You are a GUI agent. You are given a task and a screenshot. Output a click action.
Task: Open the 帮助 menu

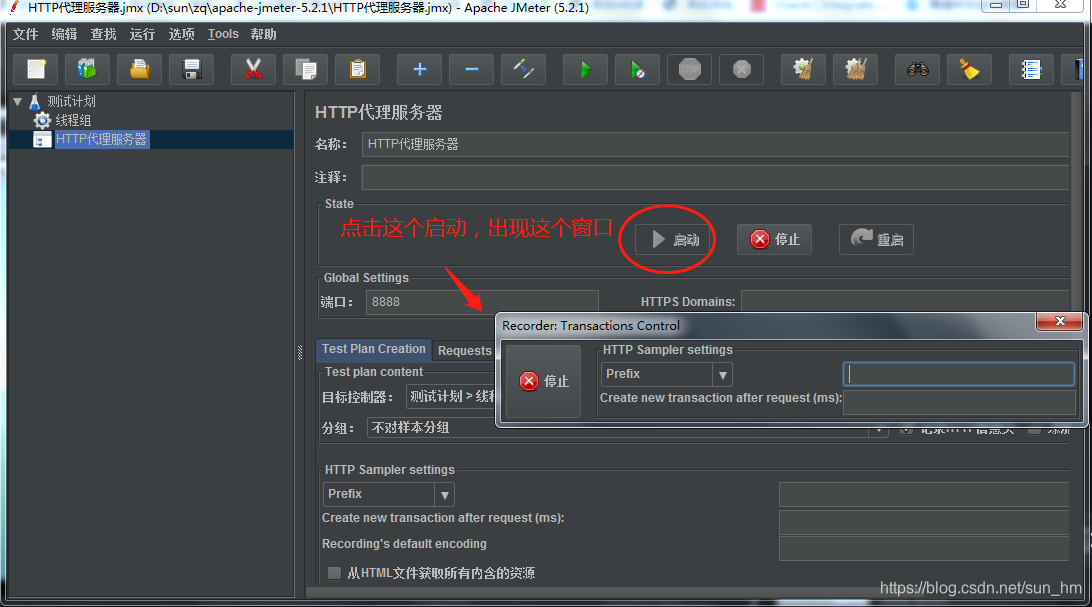[263, 34]
